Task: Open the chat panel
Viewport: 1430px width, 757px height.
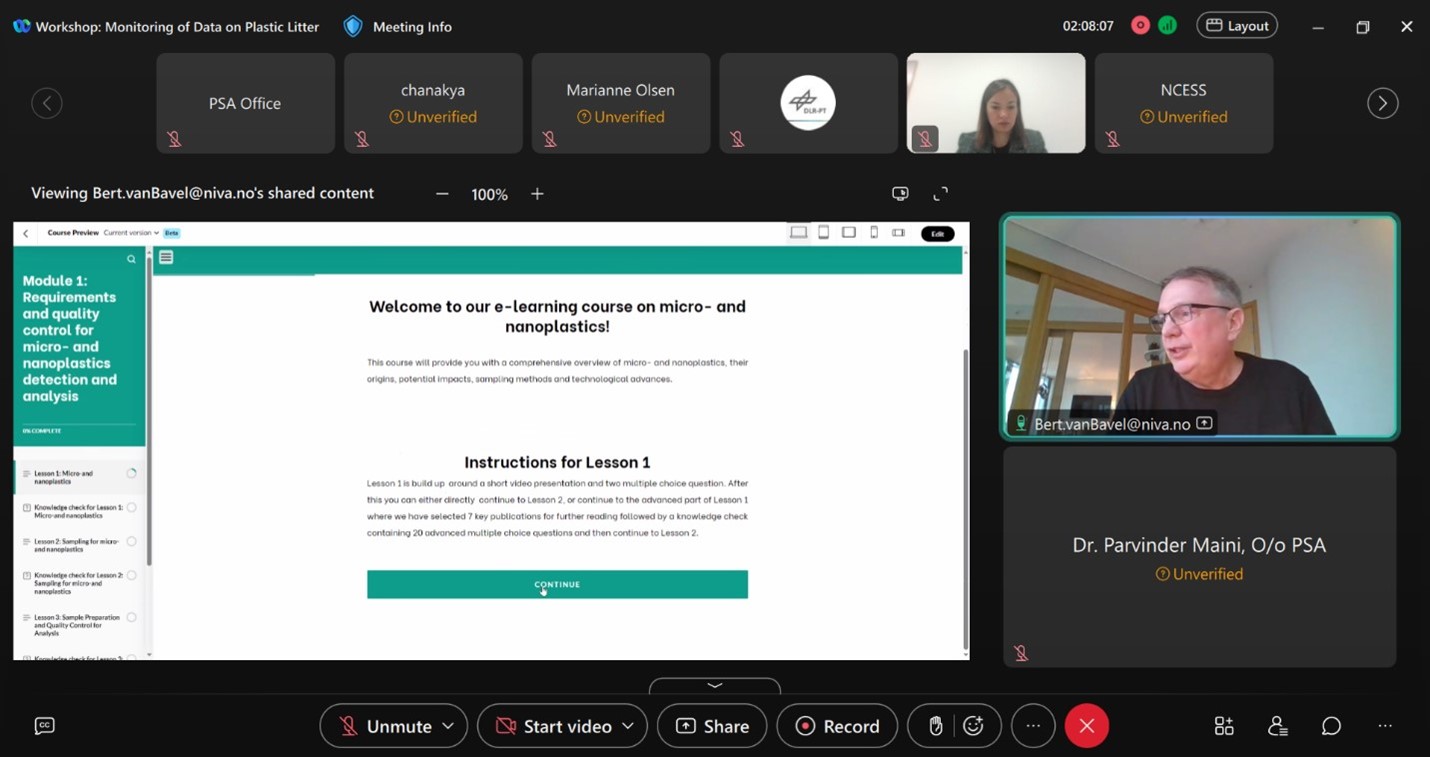Action: pyautogui.click(x=1331, y=726)
